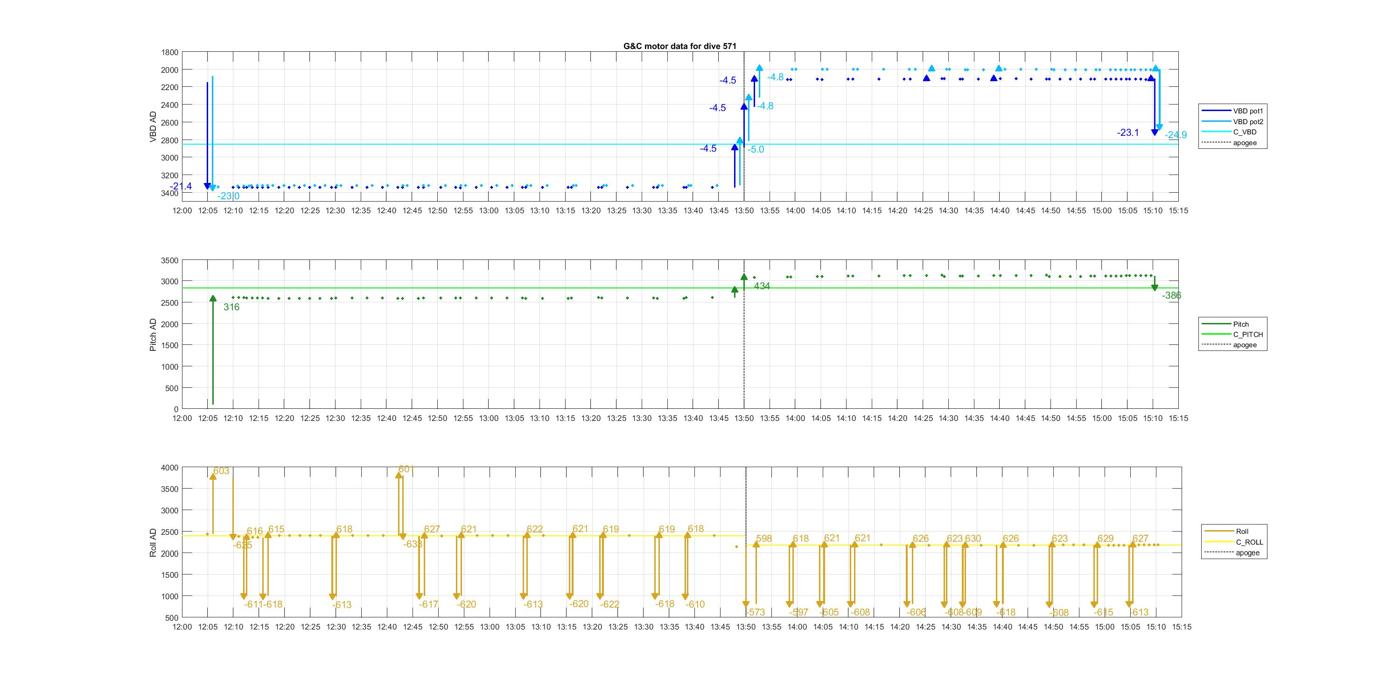Click the '-617' roll data label

point(428,604)
